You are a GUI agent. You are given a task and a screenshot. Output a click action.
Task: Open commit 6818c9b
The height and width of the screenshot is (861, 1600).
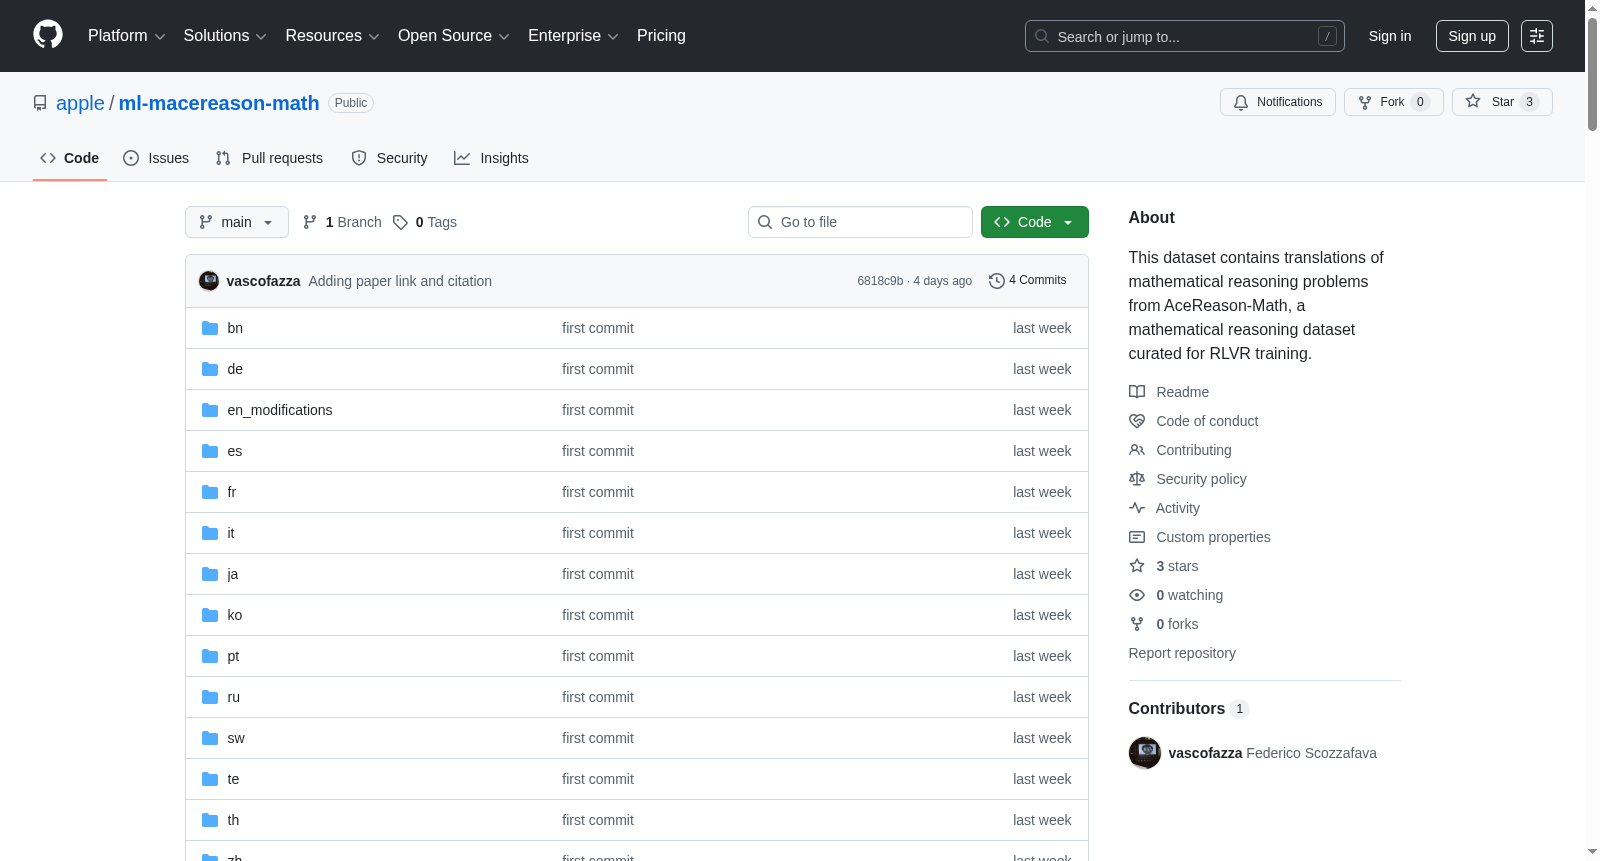click(880, 281)
